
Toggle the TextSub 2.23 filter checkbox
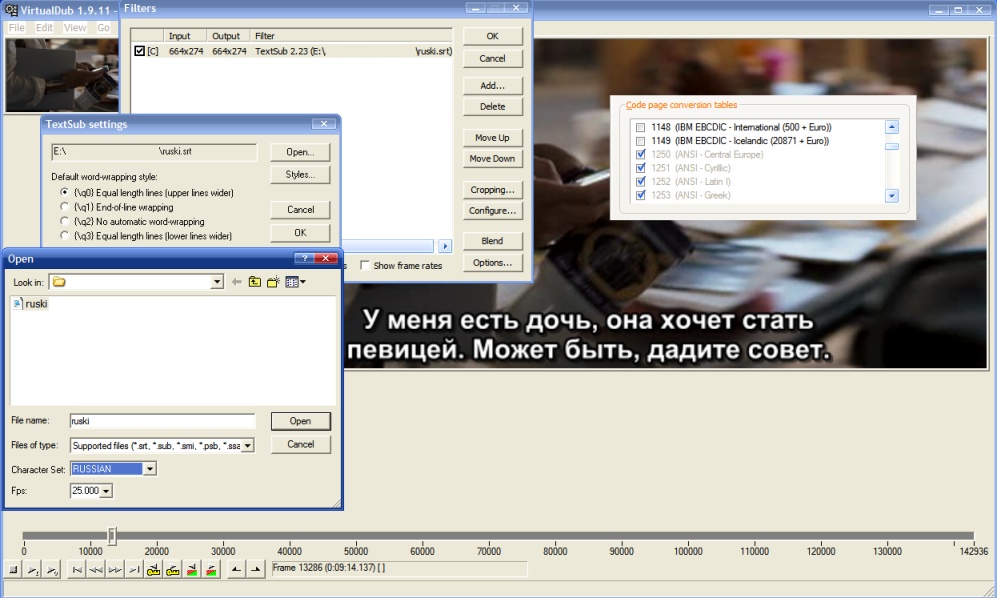coord(139,51)
